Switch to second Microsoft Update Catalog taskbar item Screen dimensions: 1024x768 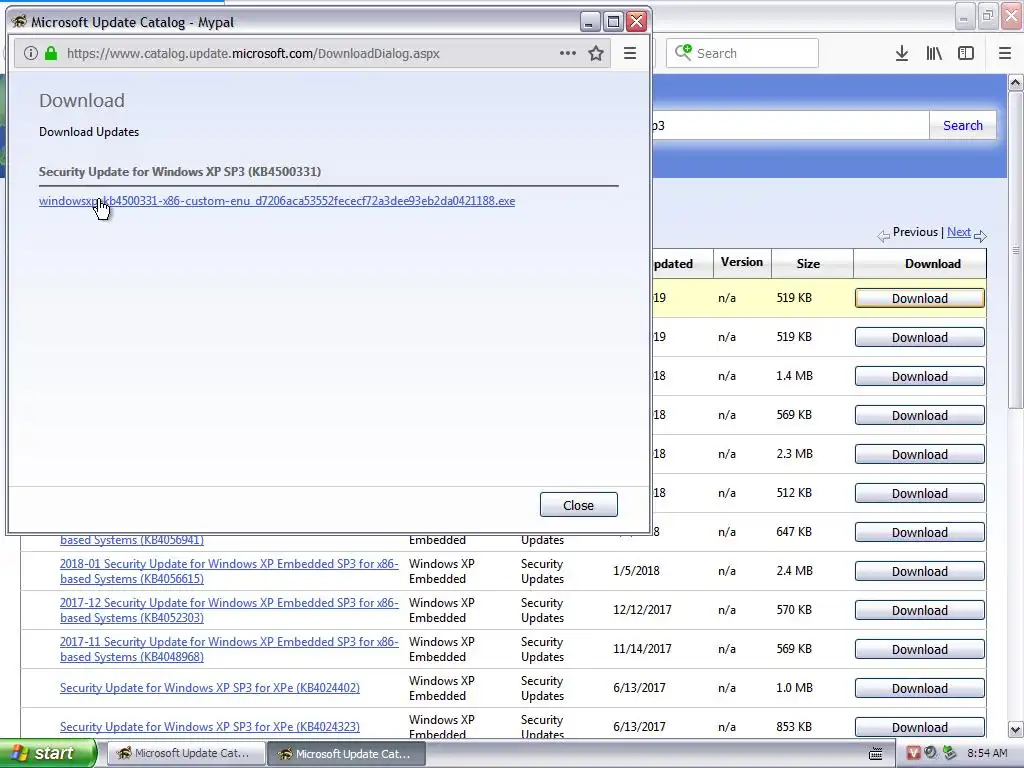click(x=347, y=754)
